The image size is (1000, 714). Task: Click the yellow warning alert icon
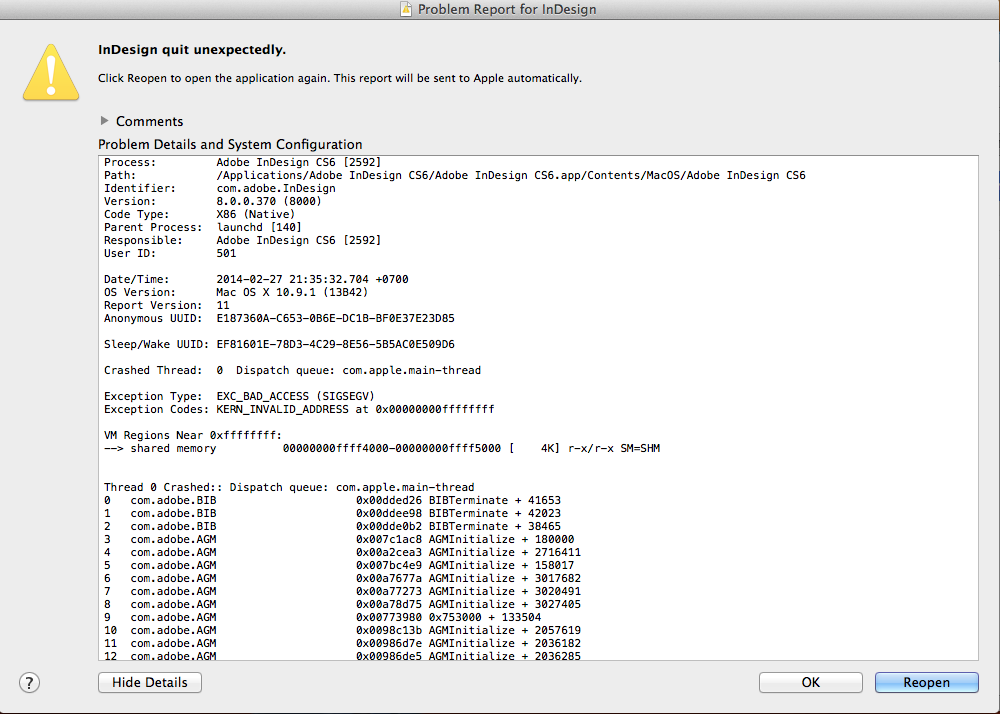tap(51, 73)
